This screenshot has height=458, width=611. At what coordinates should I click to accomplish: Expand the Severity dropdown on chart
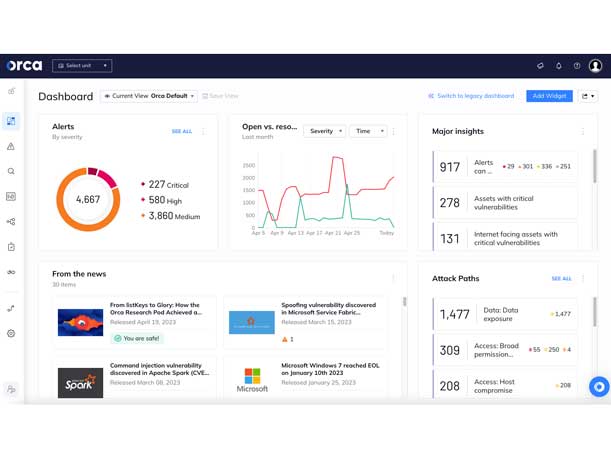coord(325,131)
